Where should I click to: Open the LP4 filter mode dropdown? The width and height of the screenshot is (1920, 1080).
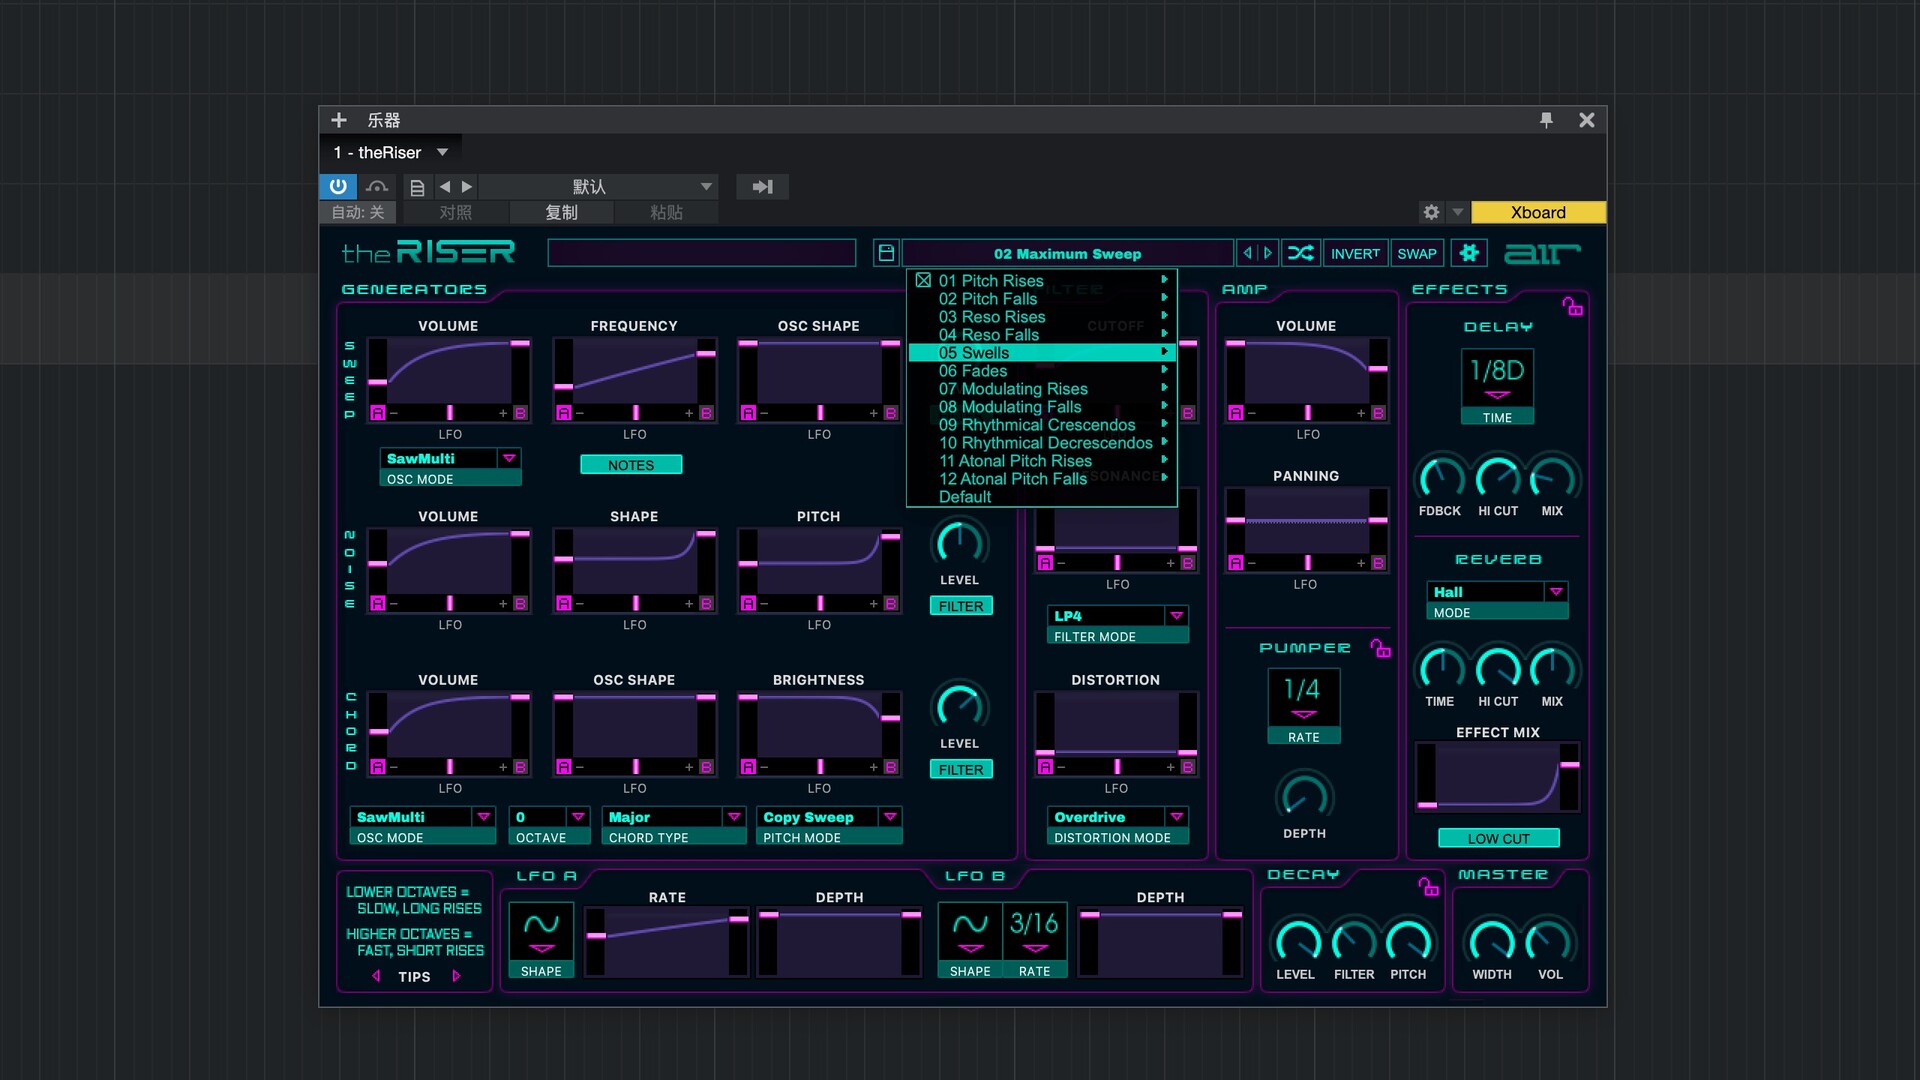[1176, 616]
